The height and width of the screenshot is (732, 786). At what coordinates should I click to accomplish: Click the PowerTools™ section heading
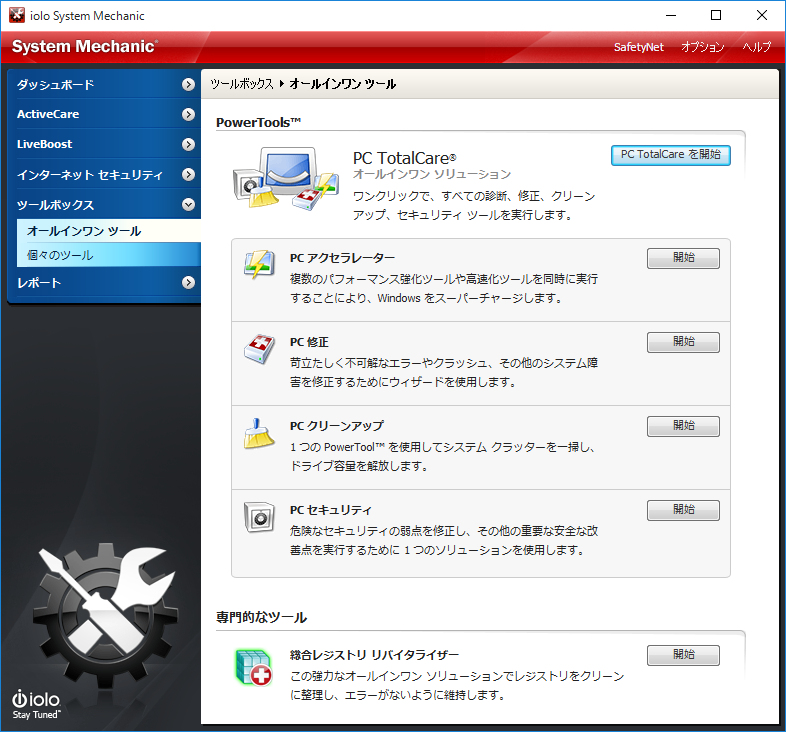258,122
